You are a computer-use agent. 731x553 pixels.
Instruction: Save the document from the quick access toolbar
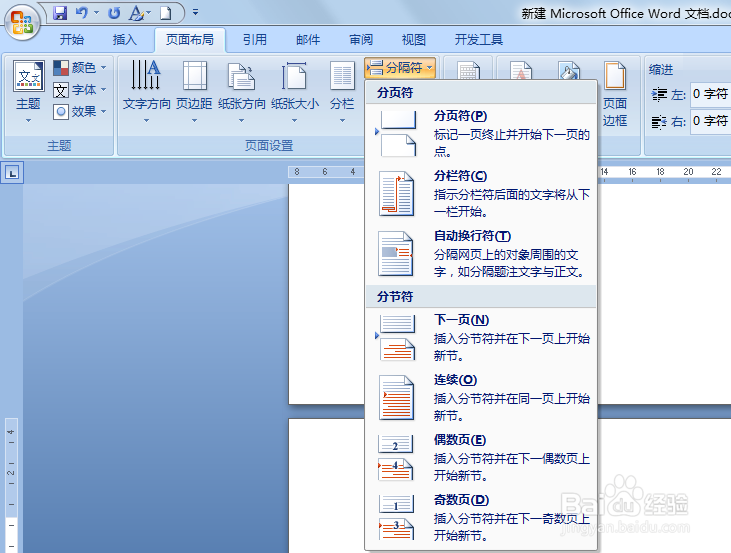coord(60,13)
